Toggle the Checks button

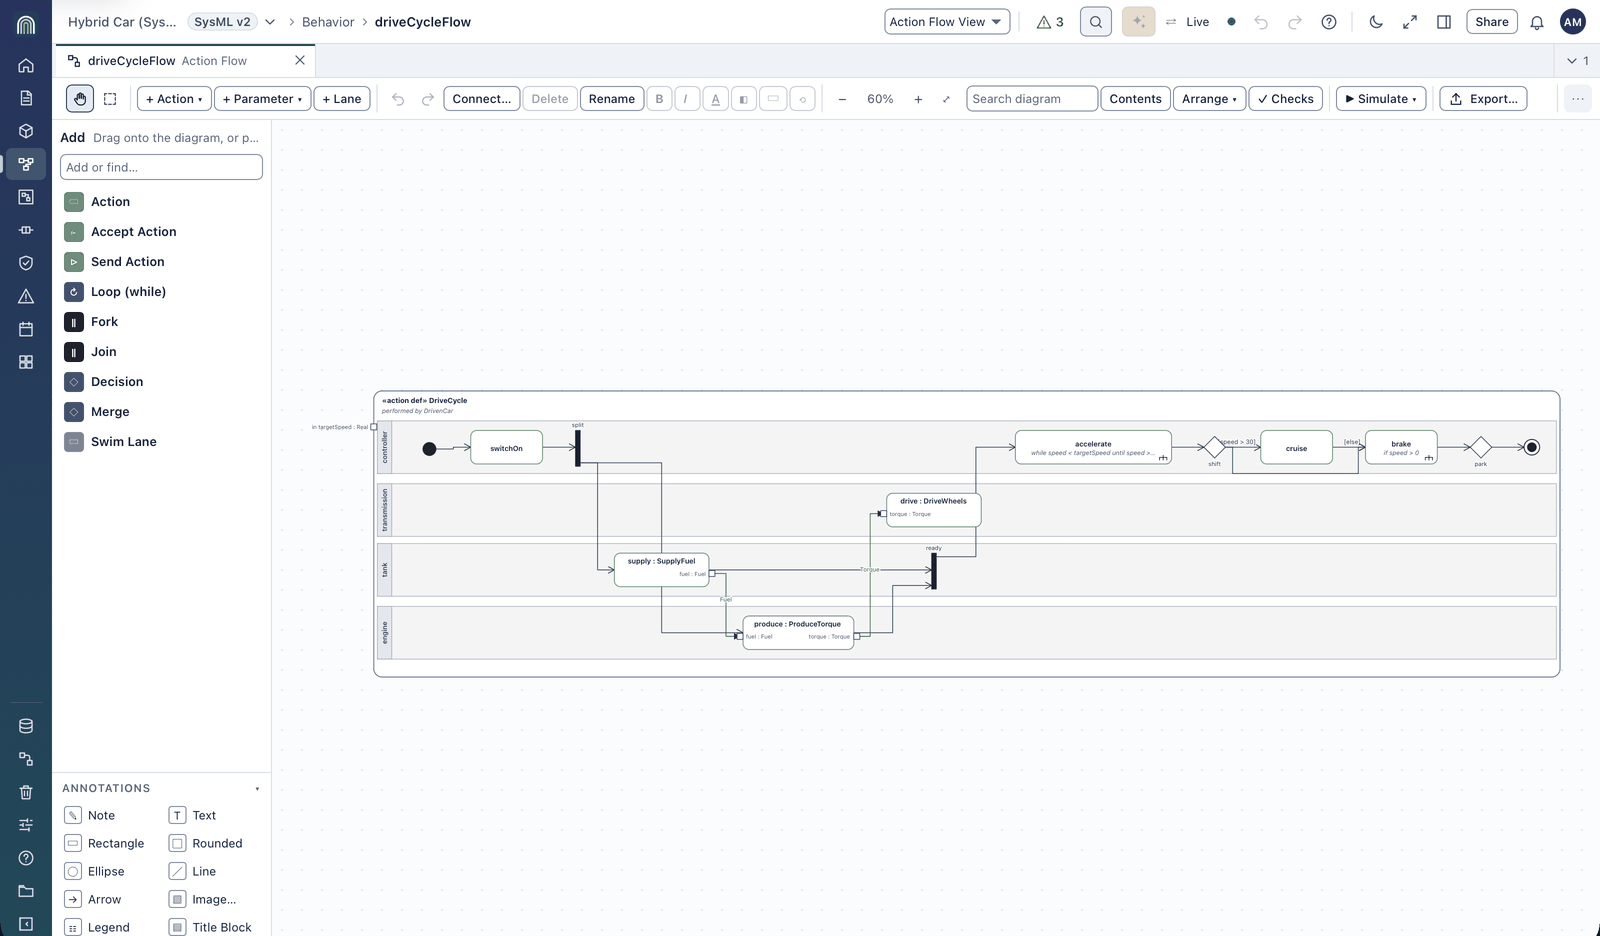pos(1286,99)
